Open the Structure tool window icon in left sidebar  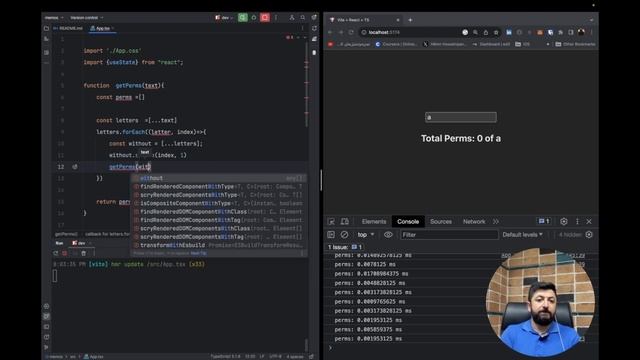pos(46,53)
